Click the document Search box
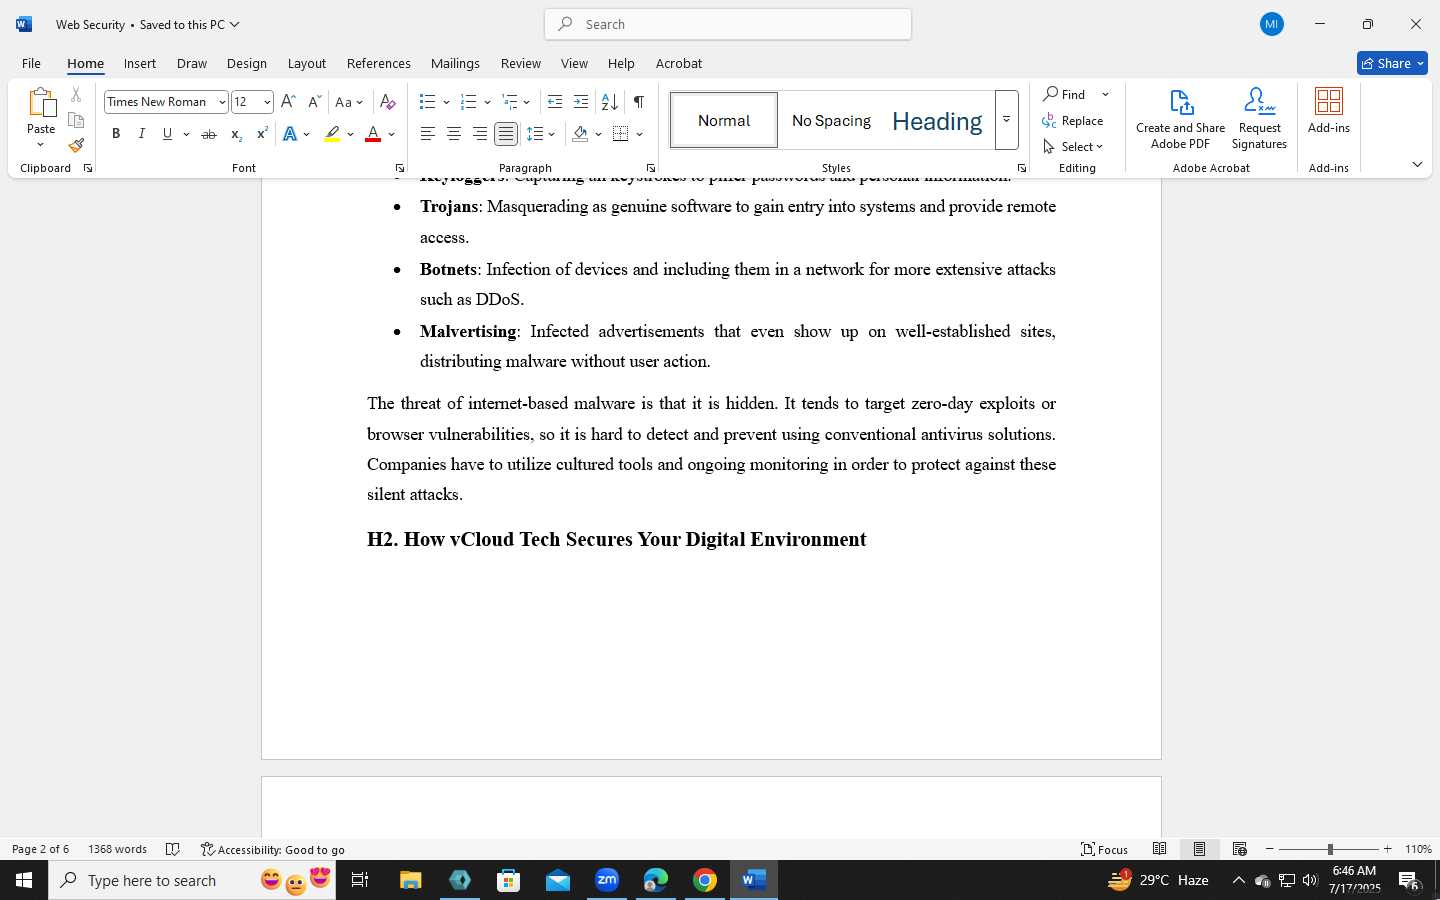1440x900 pixels. click(x=728, y=24)
